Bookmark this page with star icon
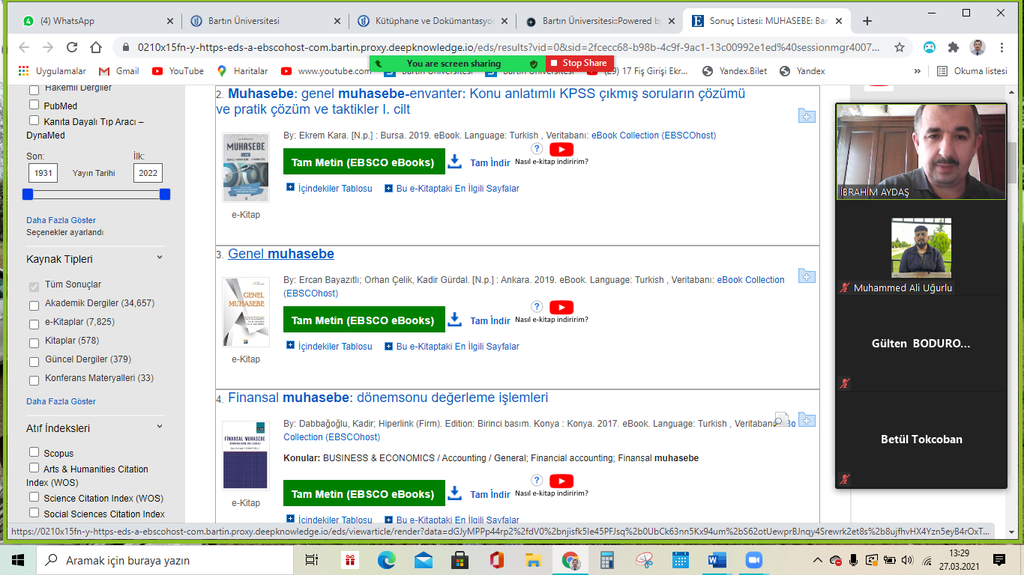 [900, 47]
